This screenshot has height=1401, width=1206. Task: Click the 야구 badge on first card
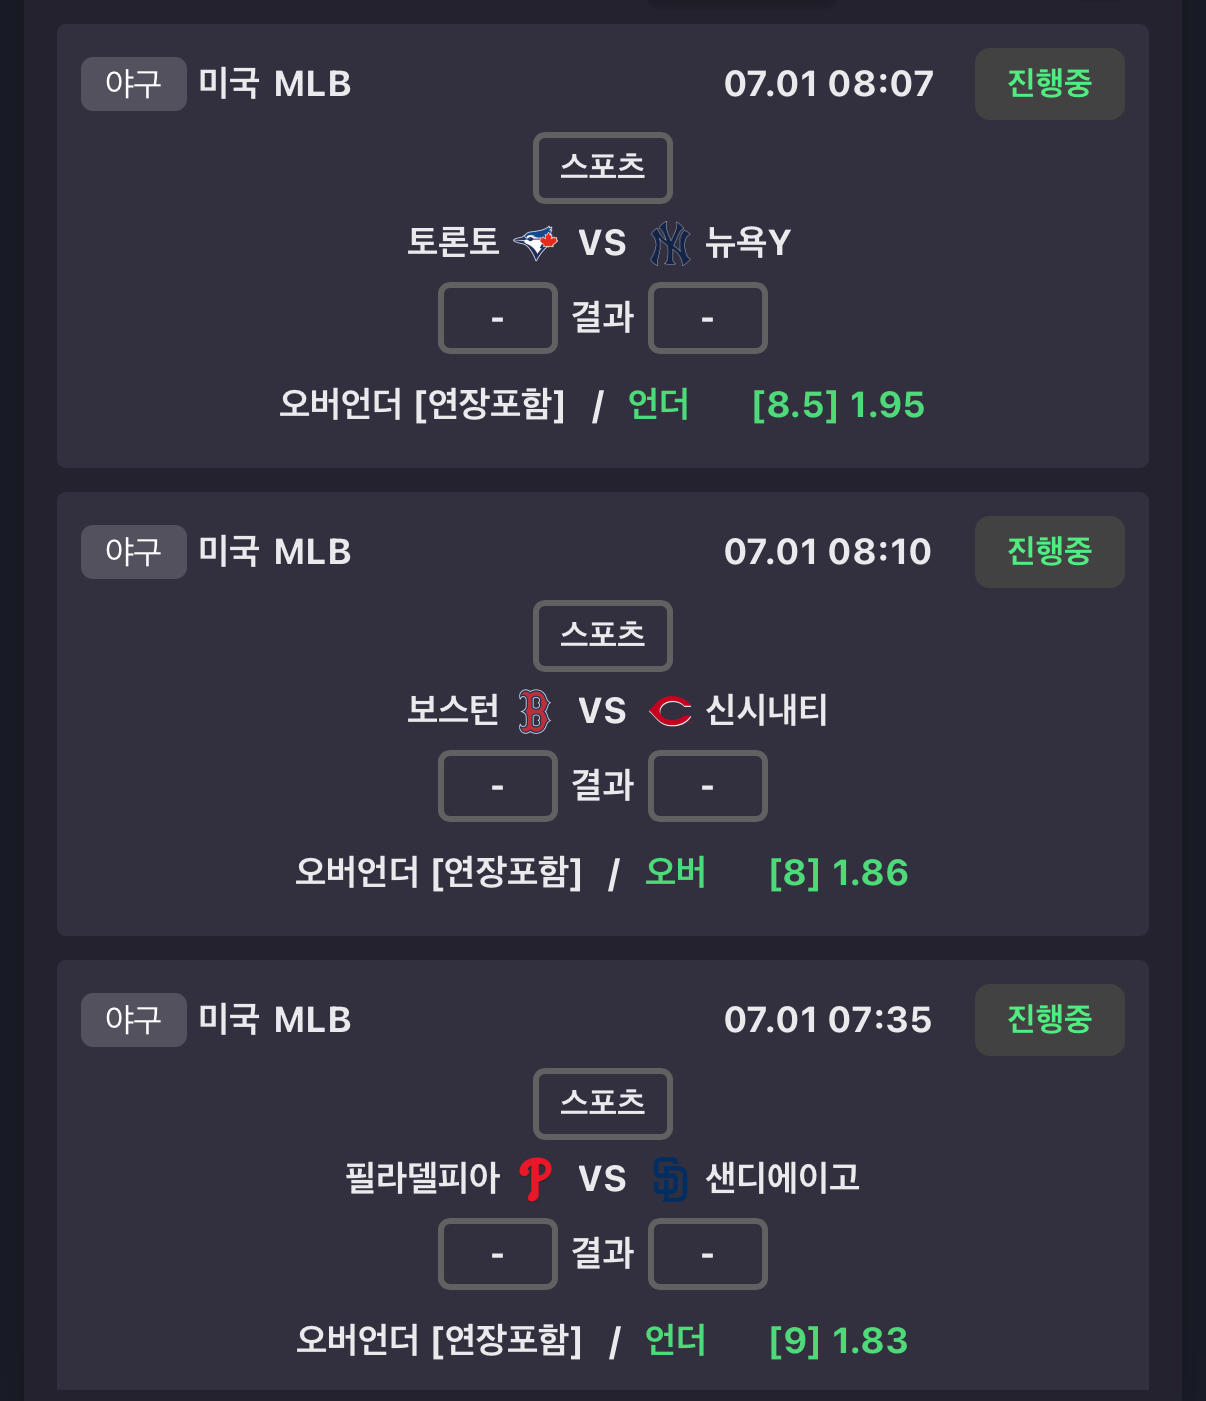point(134,84)
